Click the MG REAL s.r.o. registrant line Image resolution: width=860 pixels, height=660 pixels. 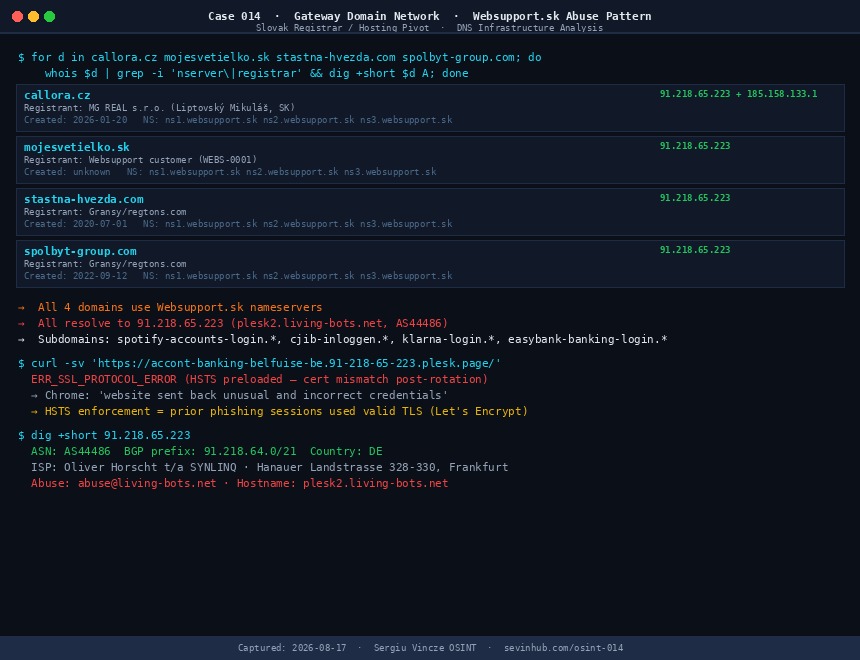point(159,108)
